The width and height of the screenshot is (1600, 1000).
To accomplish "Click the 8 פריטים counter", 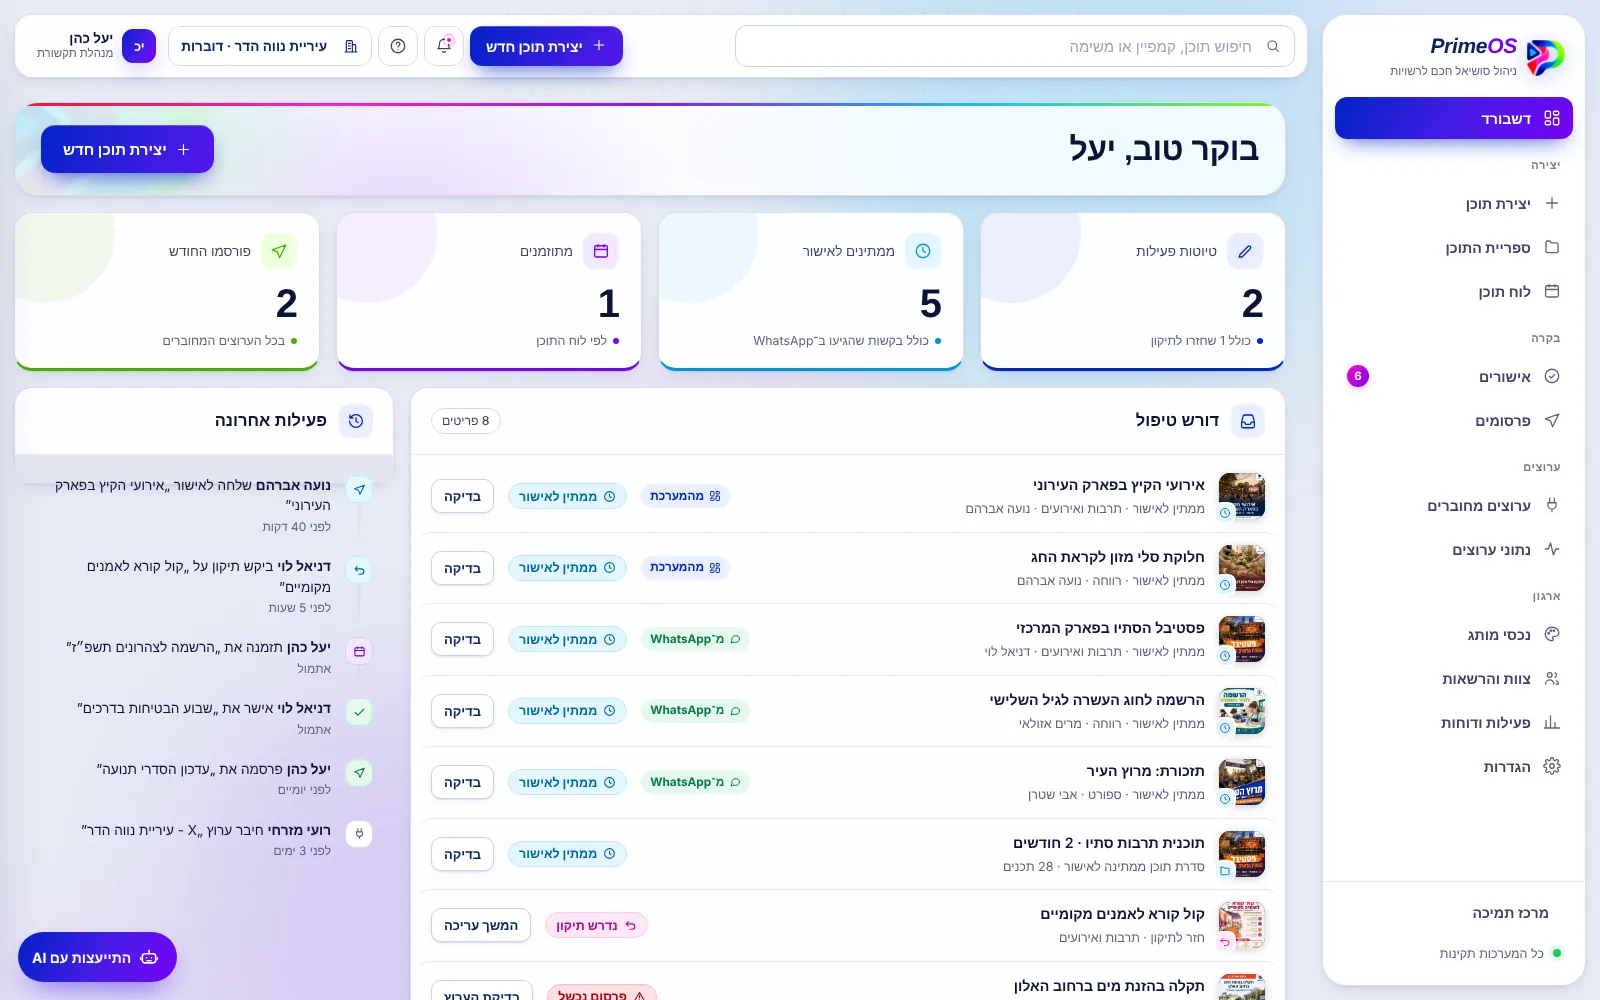I will 466,421.
